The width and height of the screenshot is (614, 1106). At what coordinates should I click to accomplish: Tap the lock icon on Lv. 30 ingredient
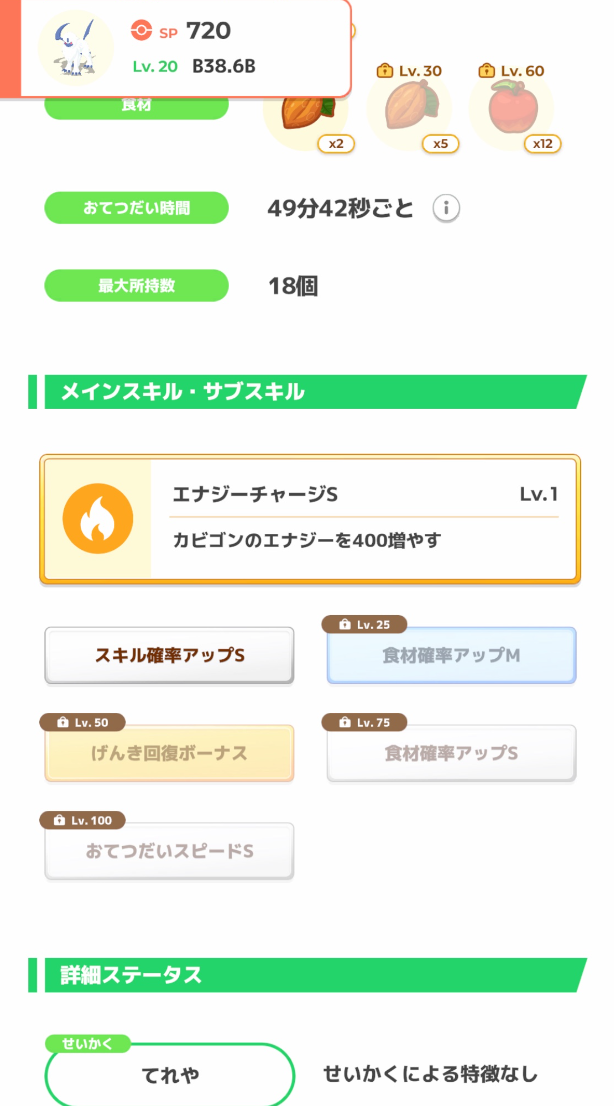point(384,71)
